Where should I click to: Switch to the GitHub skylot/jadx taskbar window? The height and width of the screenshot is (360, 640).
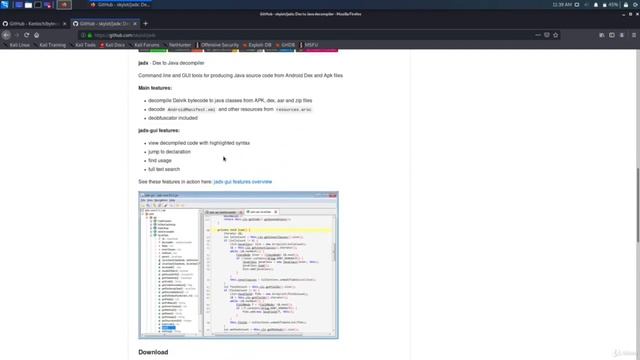tap(120, 5)
